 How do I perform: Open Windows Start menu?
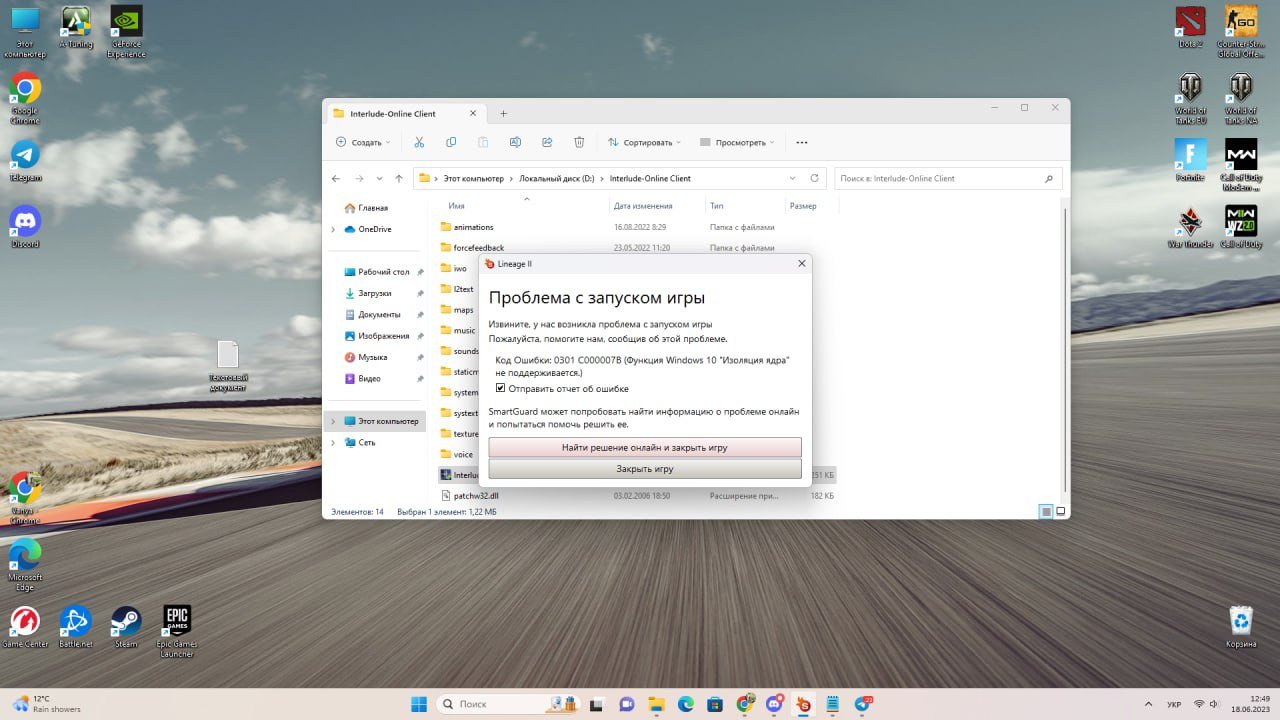pos(419,704)
